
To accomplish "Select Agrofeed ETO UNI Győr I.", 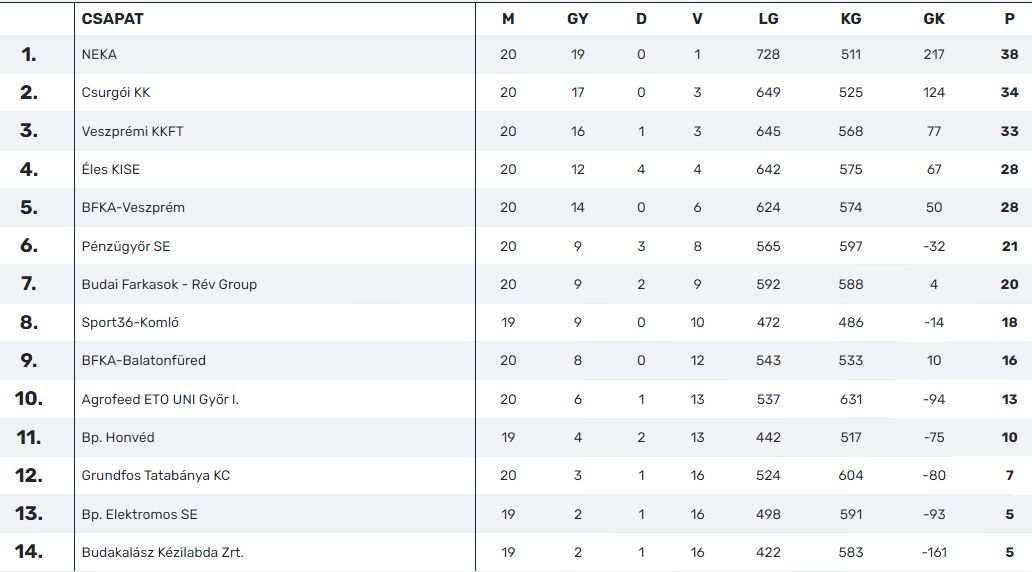I will [x=160, y=400].
